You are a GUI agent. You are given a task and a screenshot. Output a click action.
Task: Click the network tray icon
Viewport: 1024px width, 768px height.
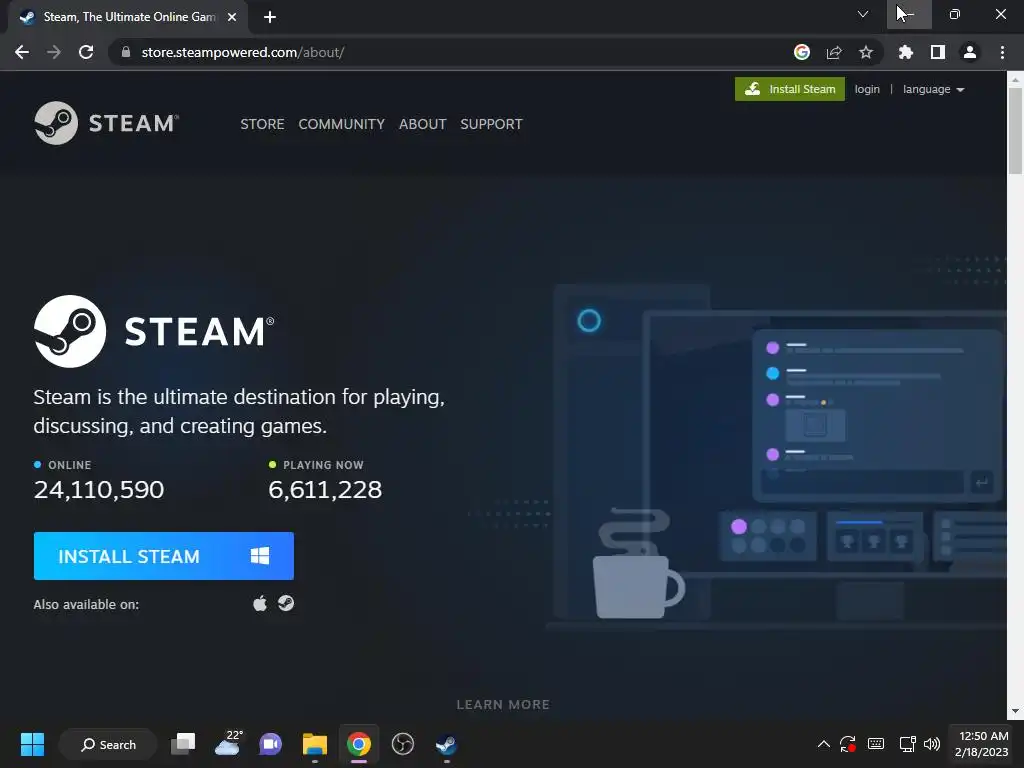(x=908, y=744)
